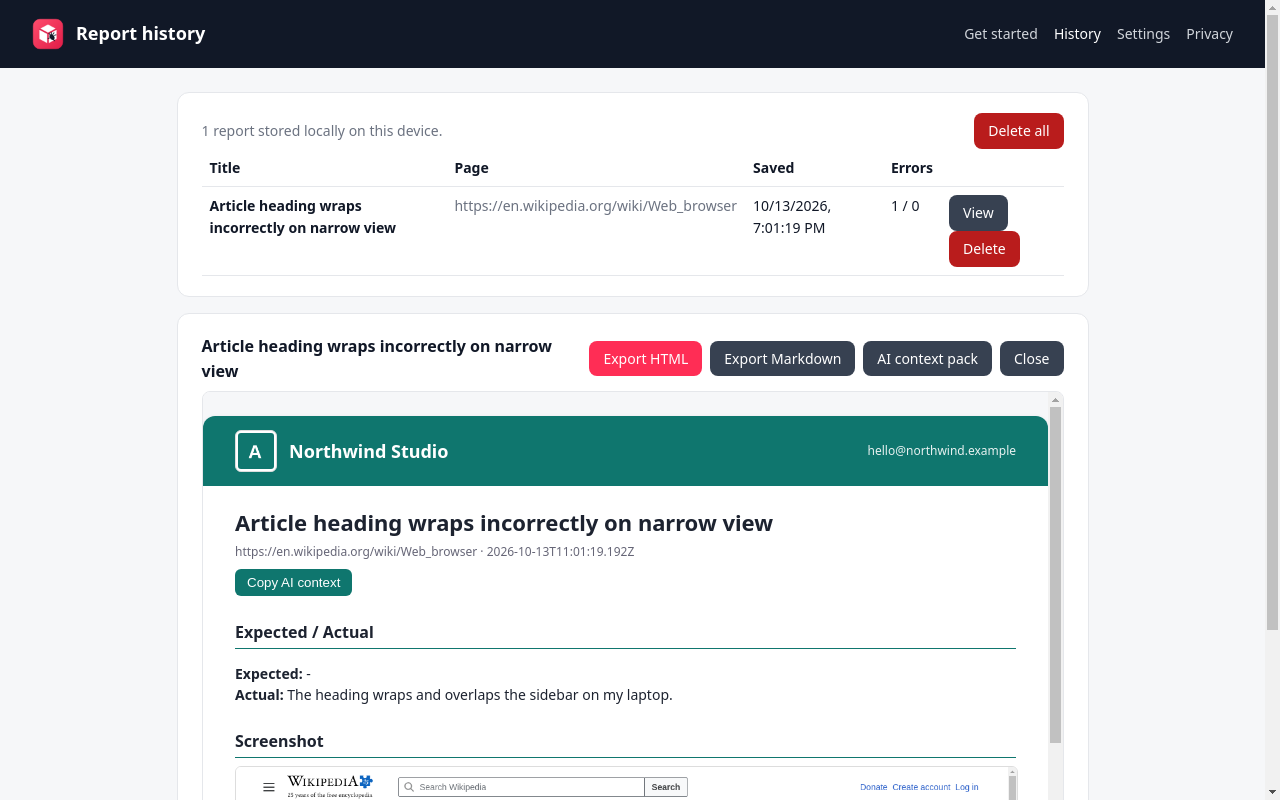The height and width of the screenshot is (800, 1280).
Task: Click the 'Page' column header
Action: coord(471,168)
